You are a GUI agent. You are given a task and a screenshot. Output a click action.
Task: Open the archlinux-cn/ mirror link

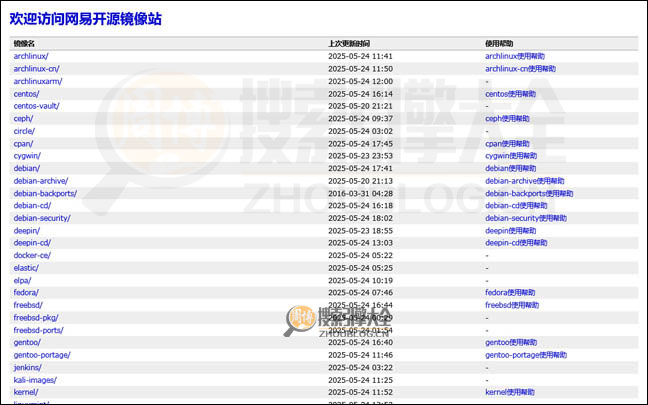tap(36, 69)
